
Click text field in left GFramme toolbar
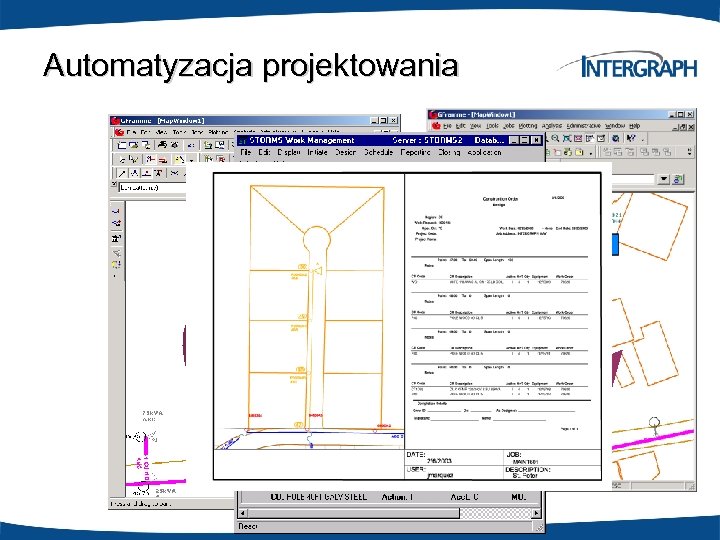(x=152, y=188)
